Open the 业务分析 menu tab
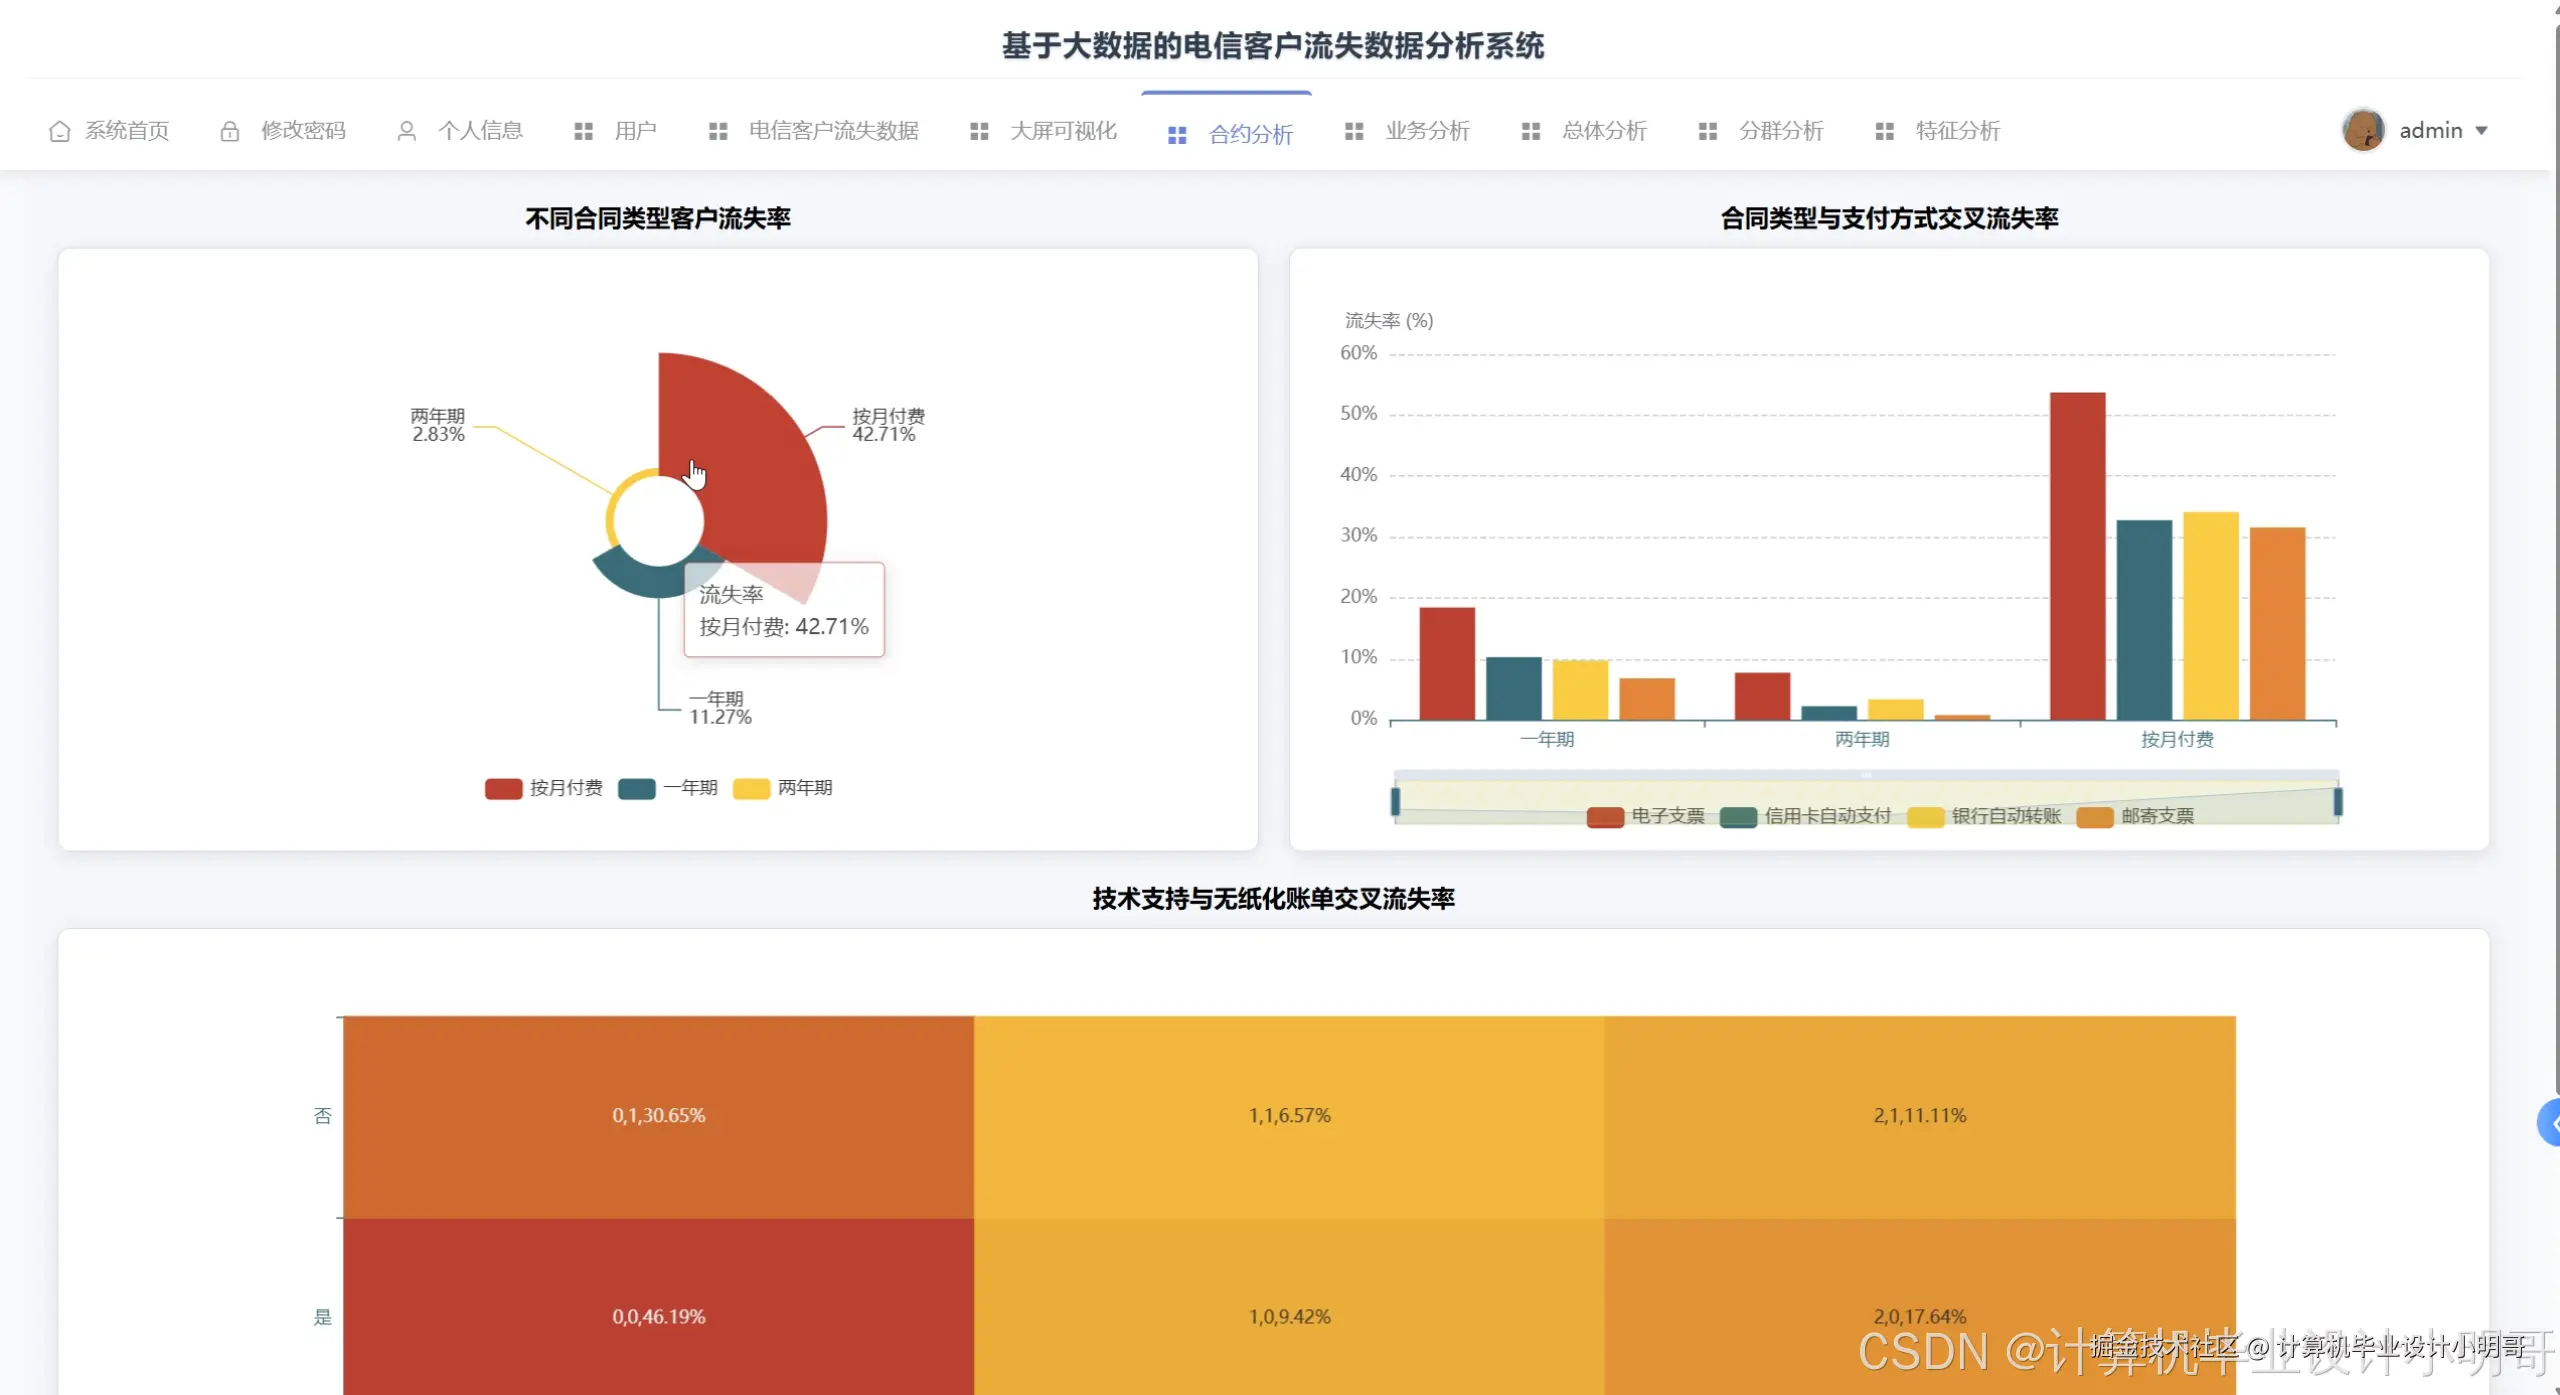2560x1395 pixels. point(1426,131)
